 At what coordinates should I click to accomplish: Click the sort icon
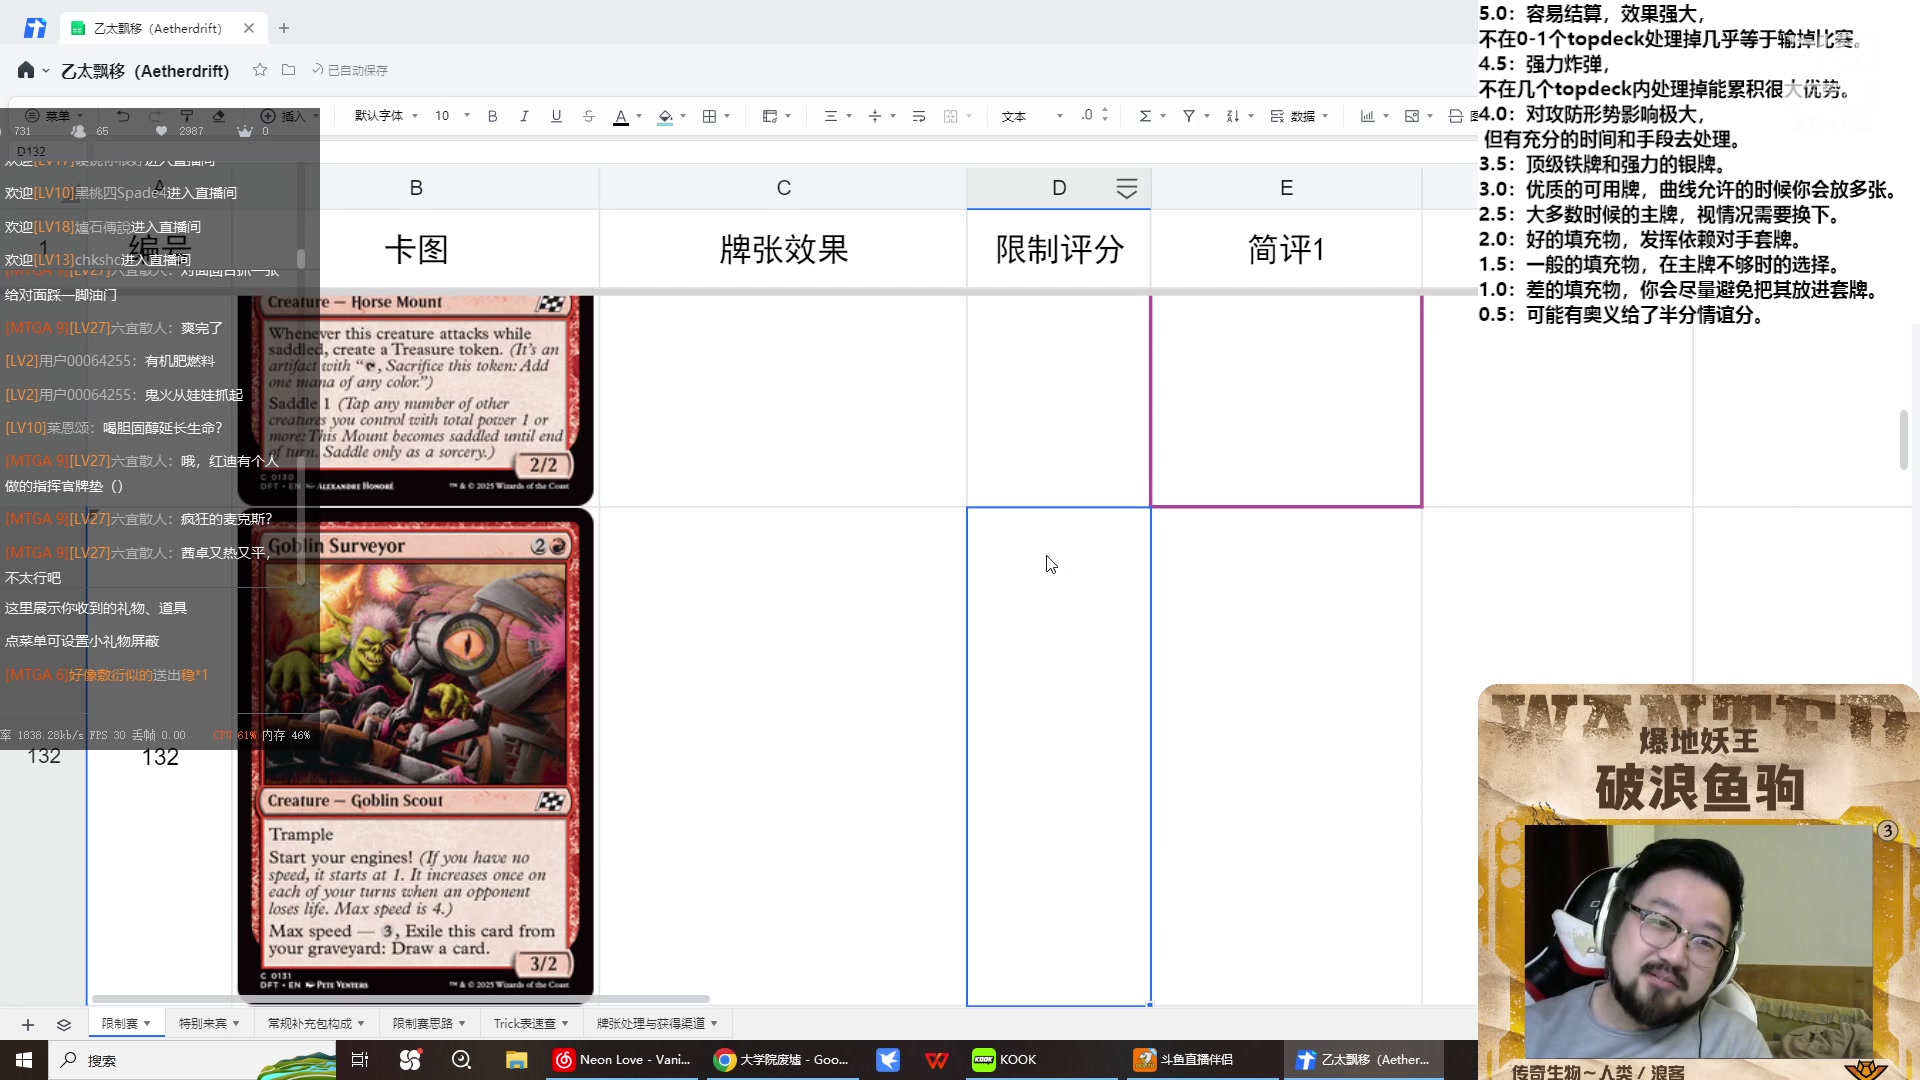(x=1233, y=116)
